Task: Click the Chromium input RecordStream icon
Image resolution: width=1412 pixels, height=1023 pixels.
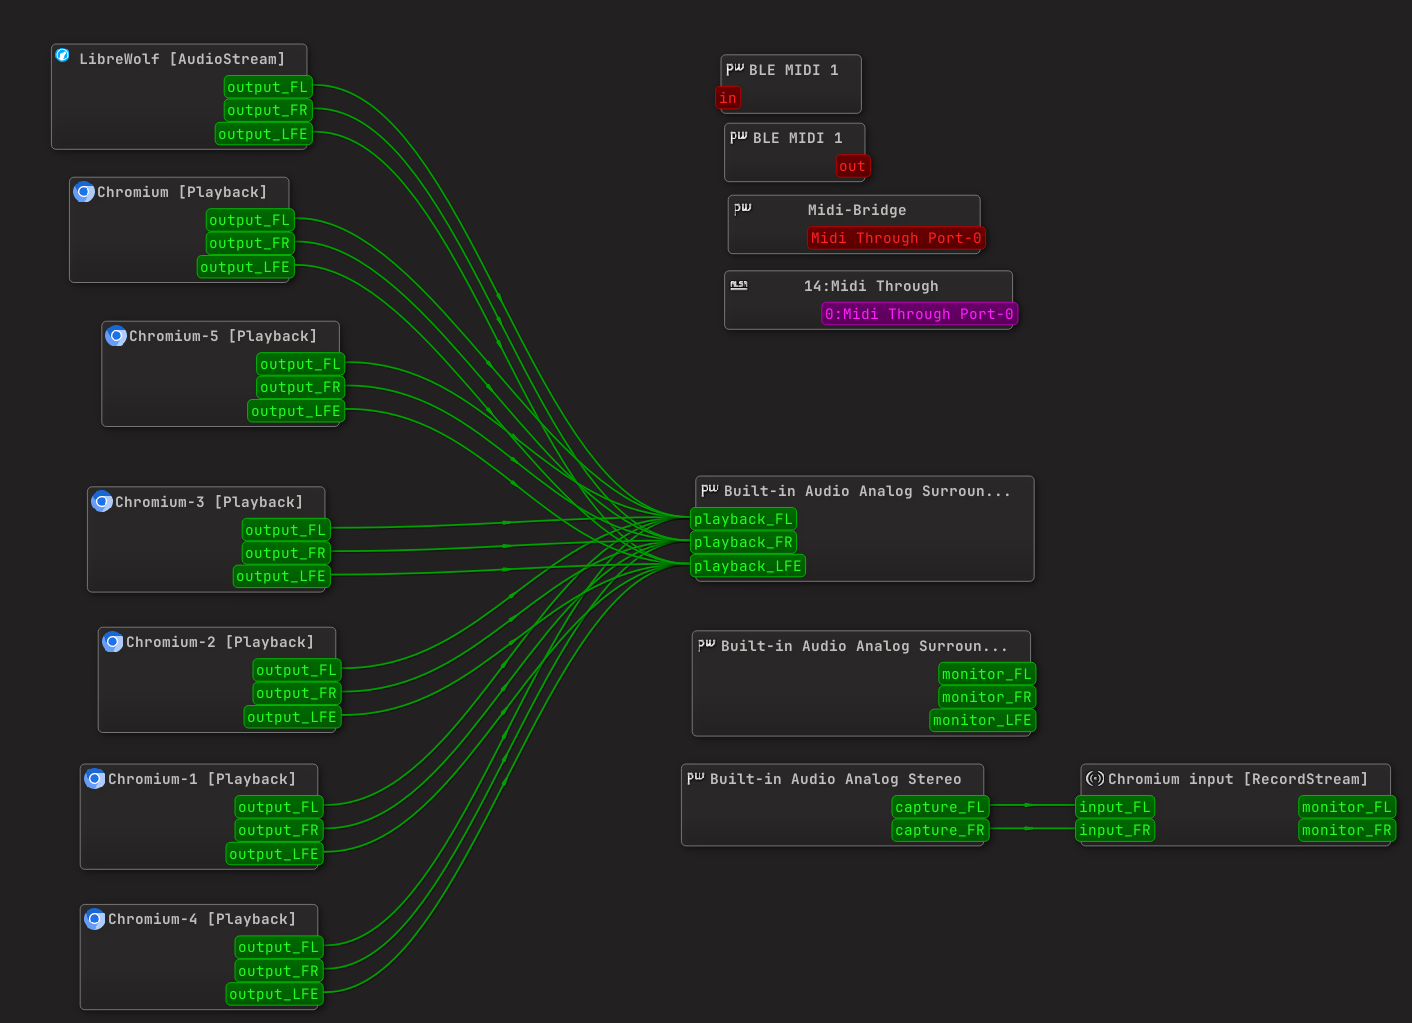Action: tap(1095, 778)
